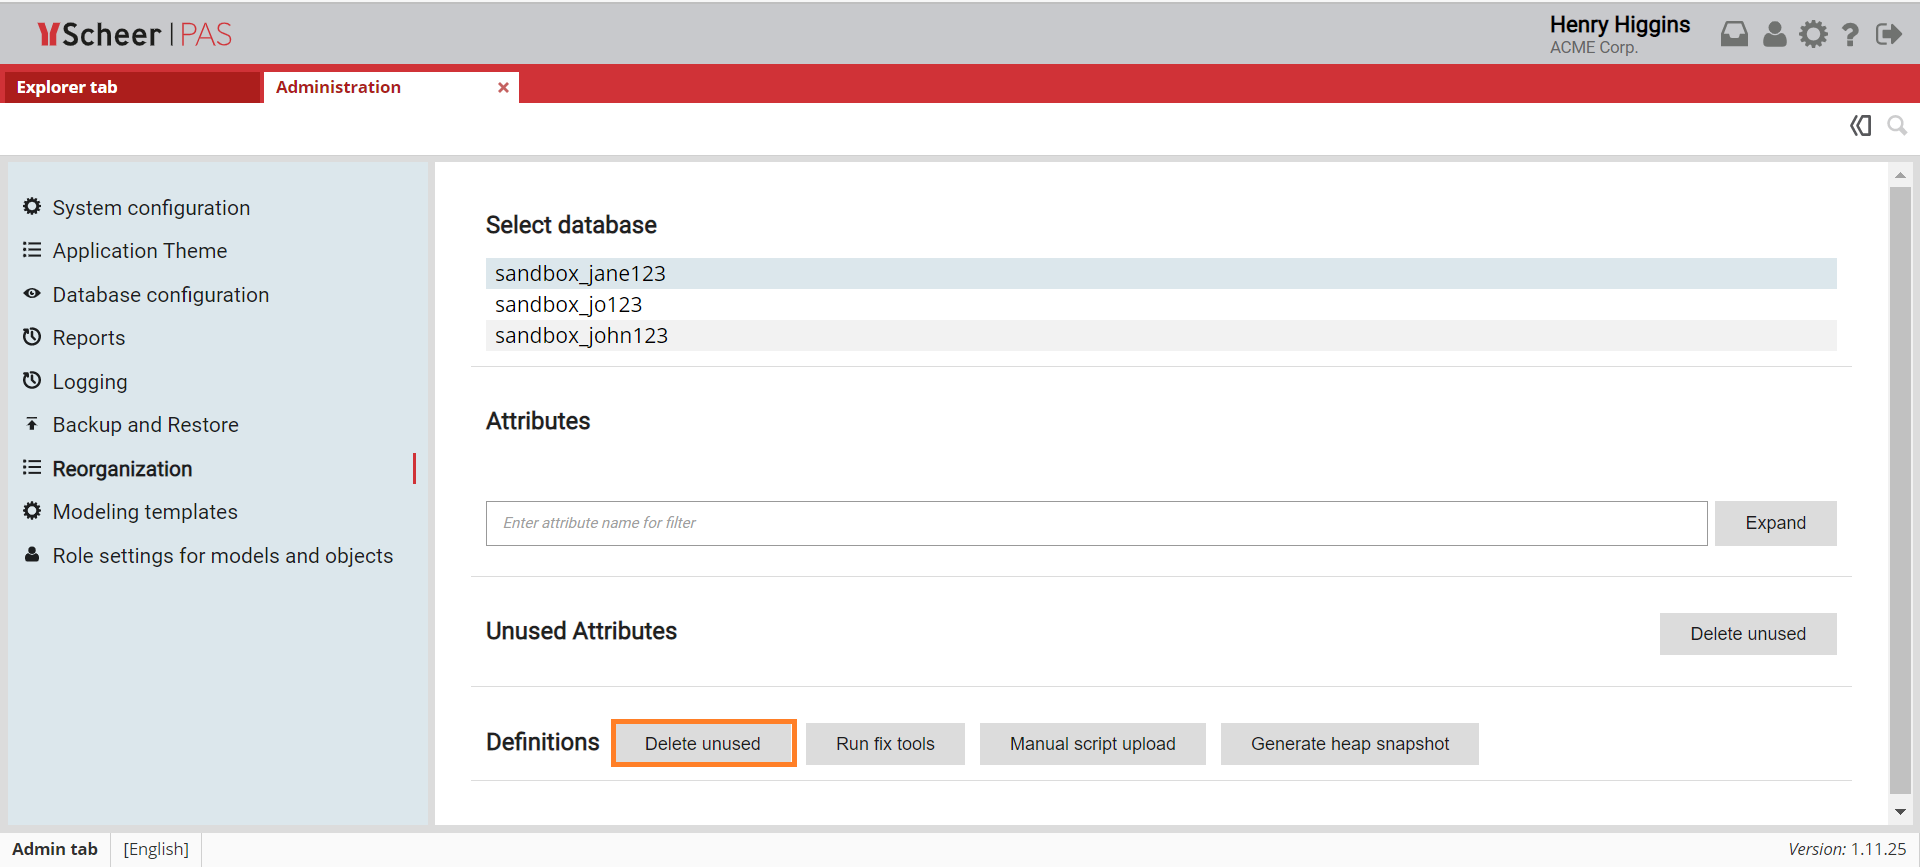Select Backup and Restore menu item
This screenshot has width=1920, height=867.
point(145,425)
